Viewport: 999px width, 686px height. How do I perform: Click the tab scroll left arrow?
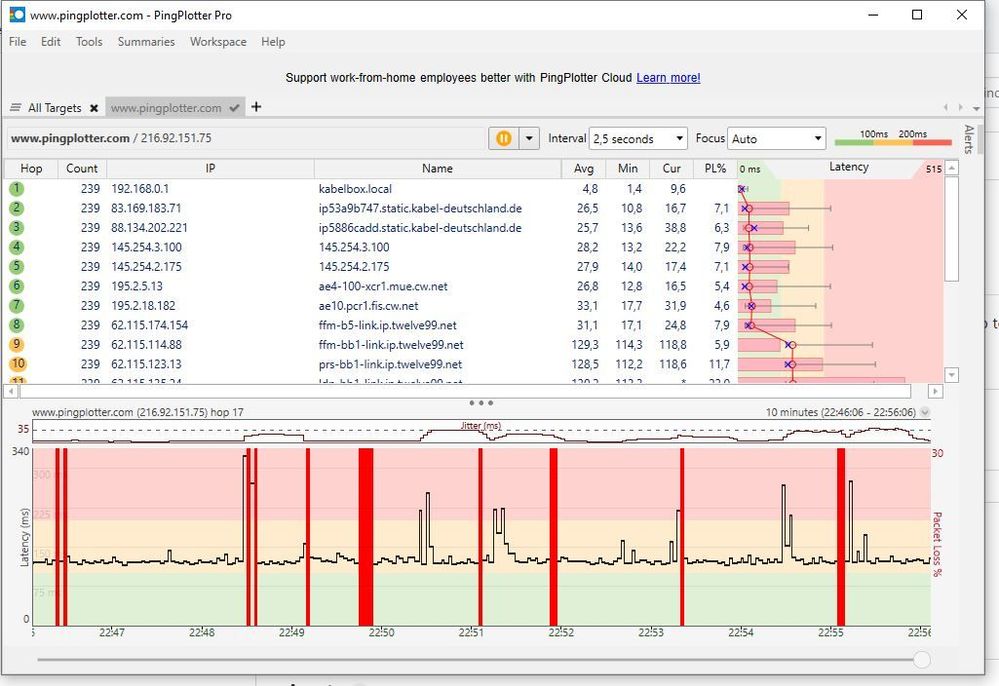pyautogui.click(x=945, y=108)
